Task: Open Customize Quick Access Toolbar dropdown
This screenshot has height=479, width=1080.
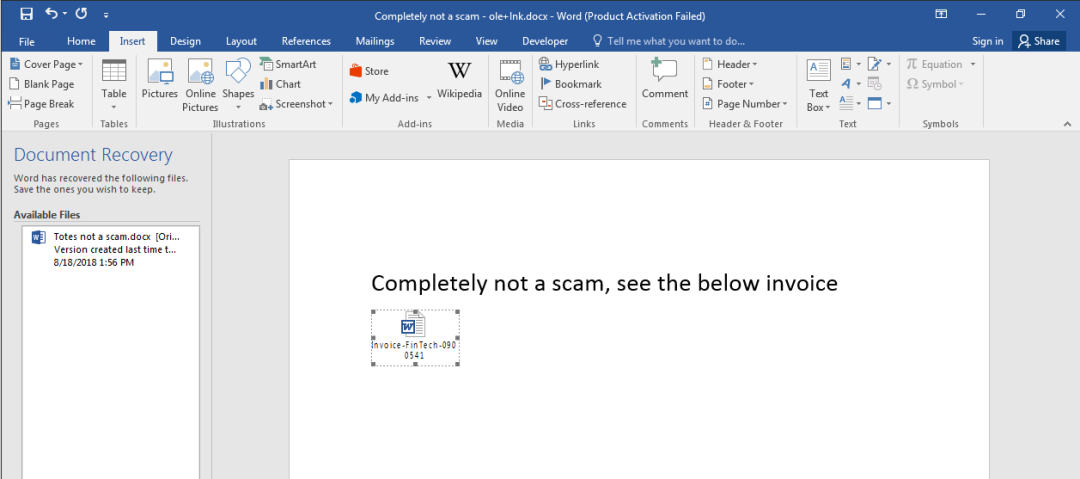Action: tap(105, 14)
